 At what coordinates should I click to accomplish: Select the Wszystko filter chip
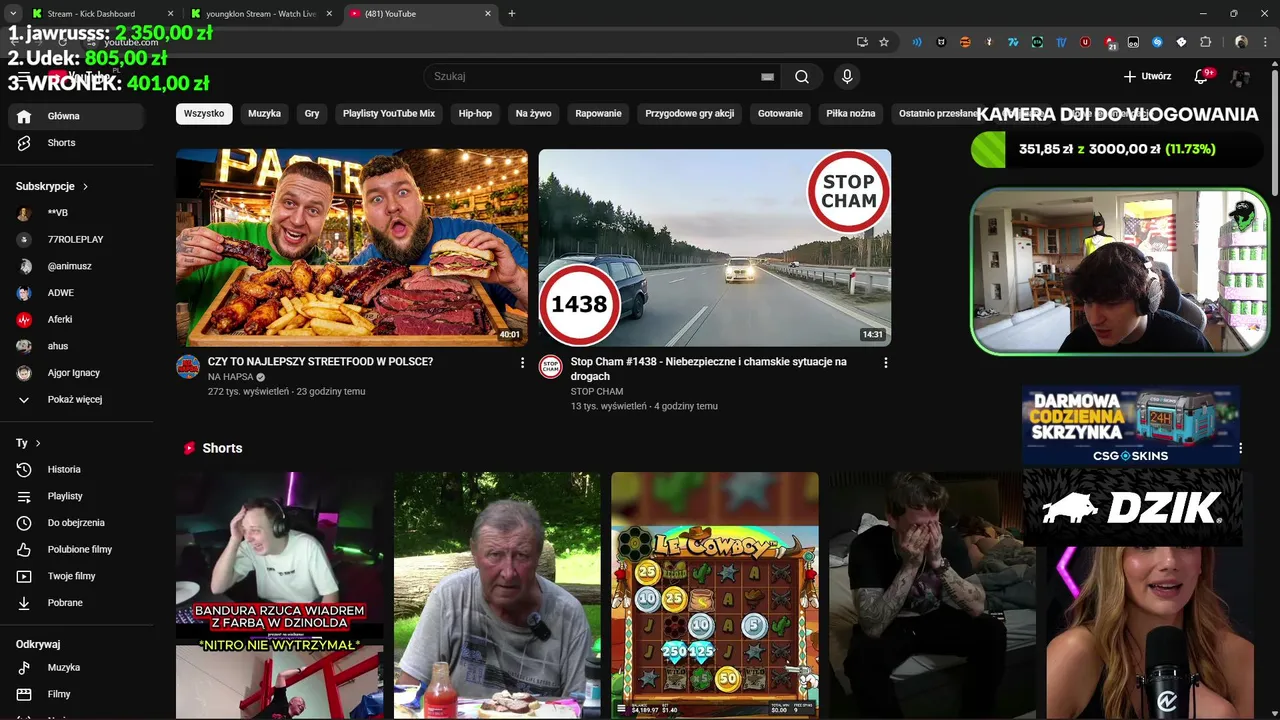pyautogui.click(x=204, y=114)
